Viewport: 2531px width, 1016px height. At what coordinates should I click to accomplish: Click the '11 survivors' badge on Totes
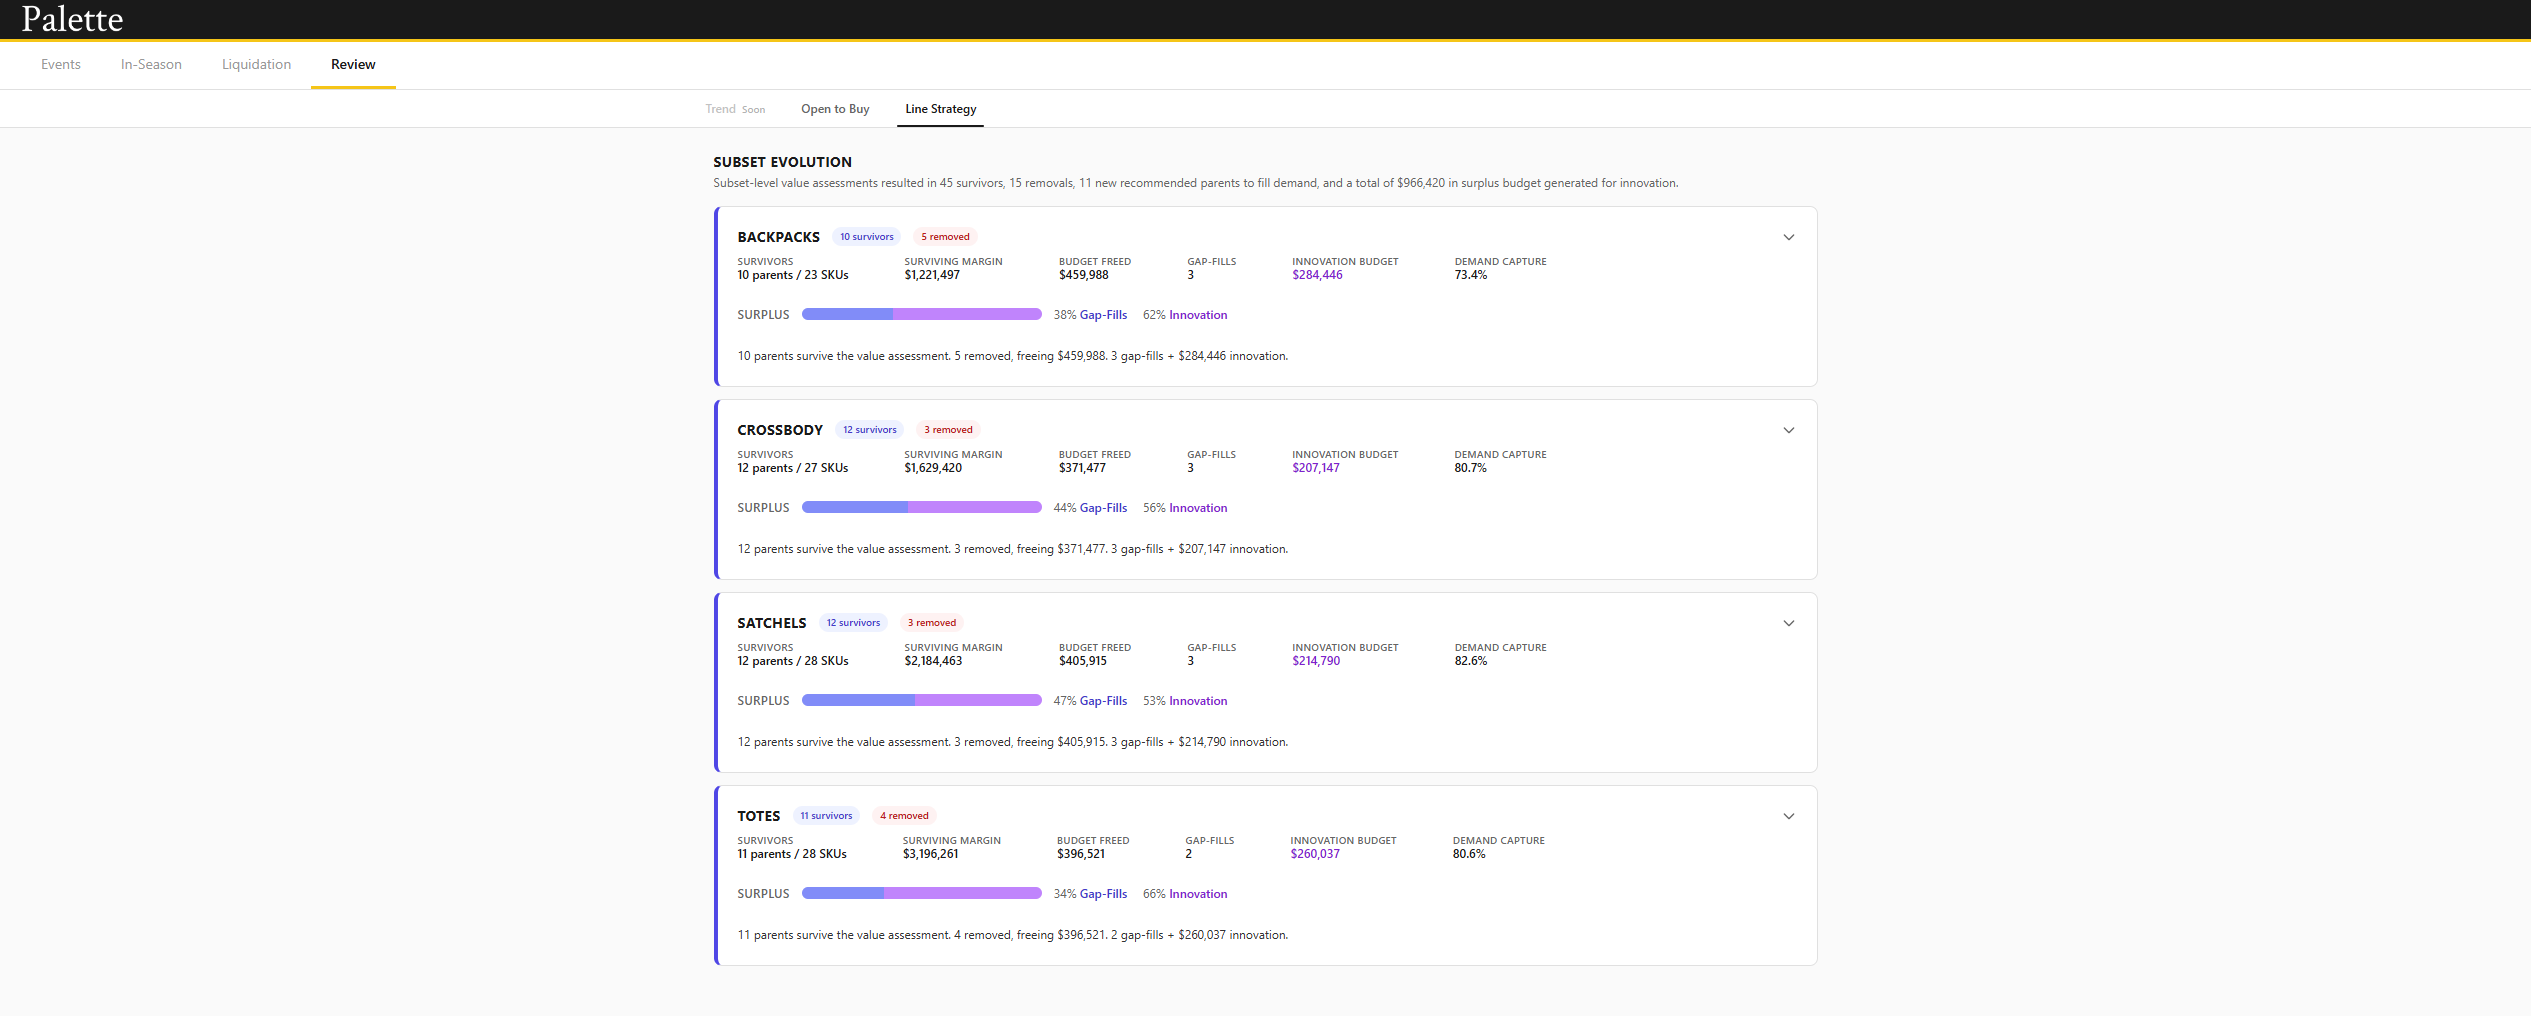(x=826, y=815)
